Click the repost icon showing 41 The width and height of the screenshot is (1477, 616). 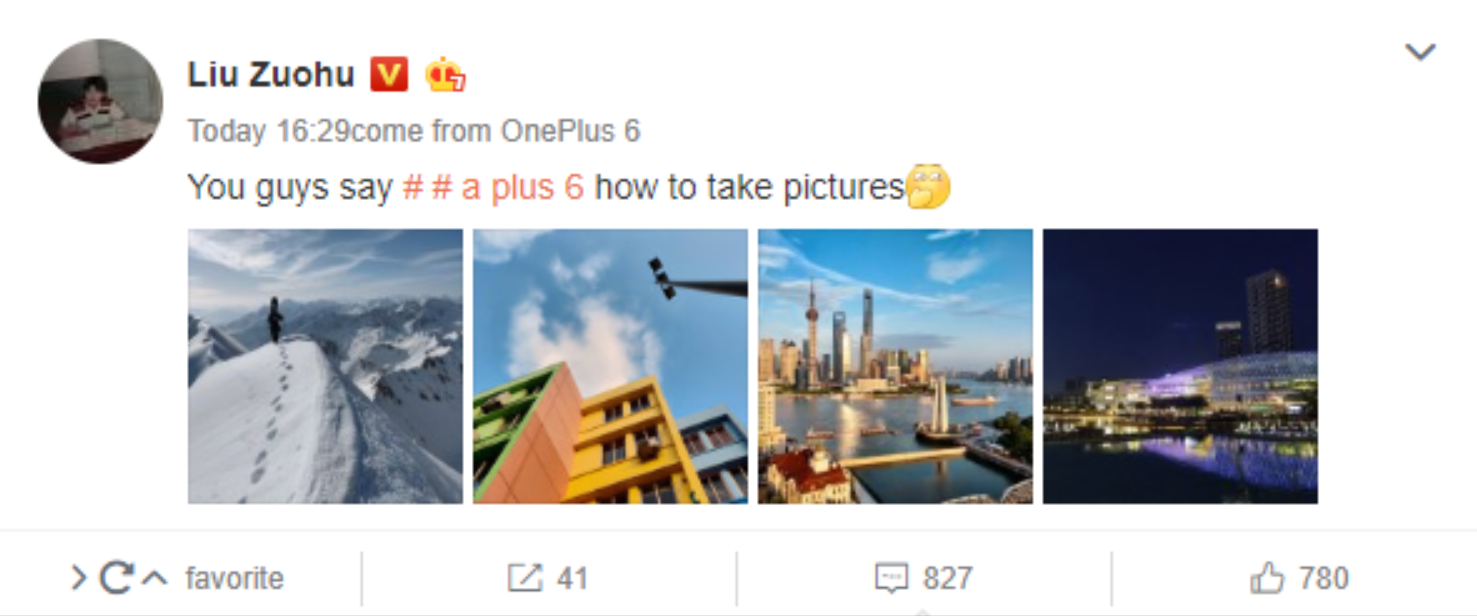point(524,578)
